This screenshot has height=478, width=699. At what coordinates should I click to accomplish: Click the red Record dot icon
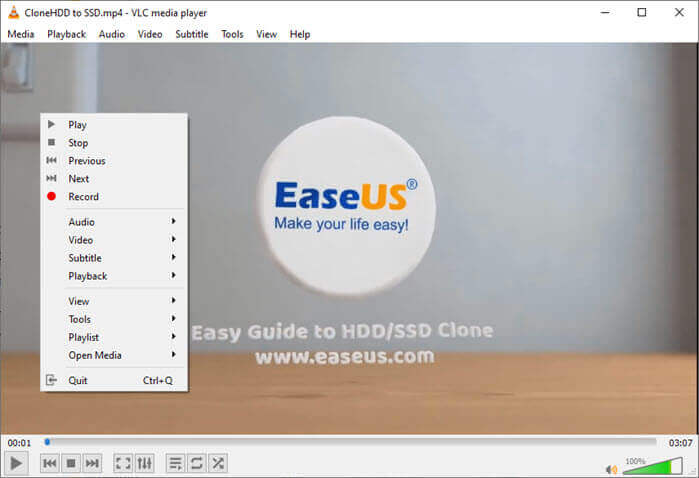[x=51, y=196]
